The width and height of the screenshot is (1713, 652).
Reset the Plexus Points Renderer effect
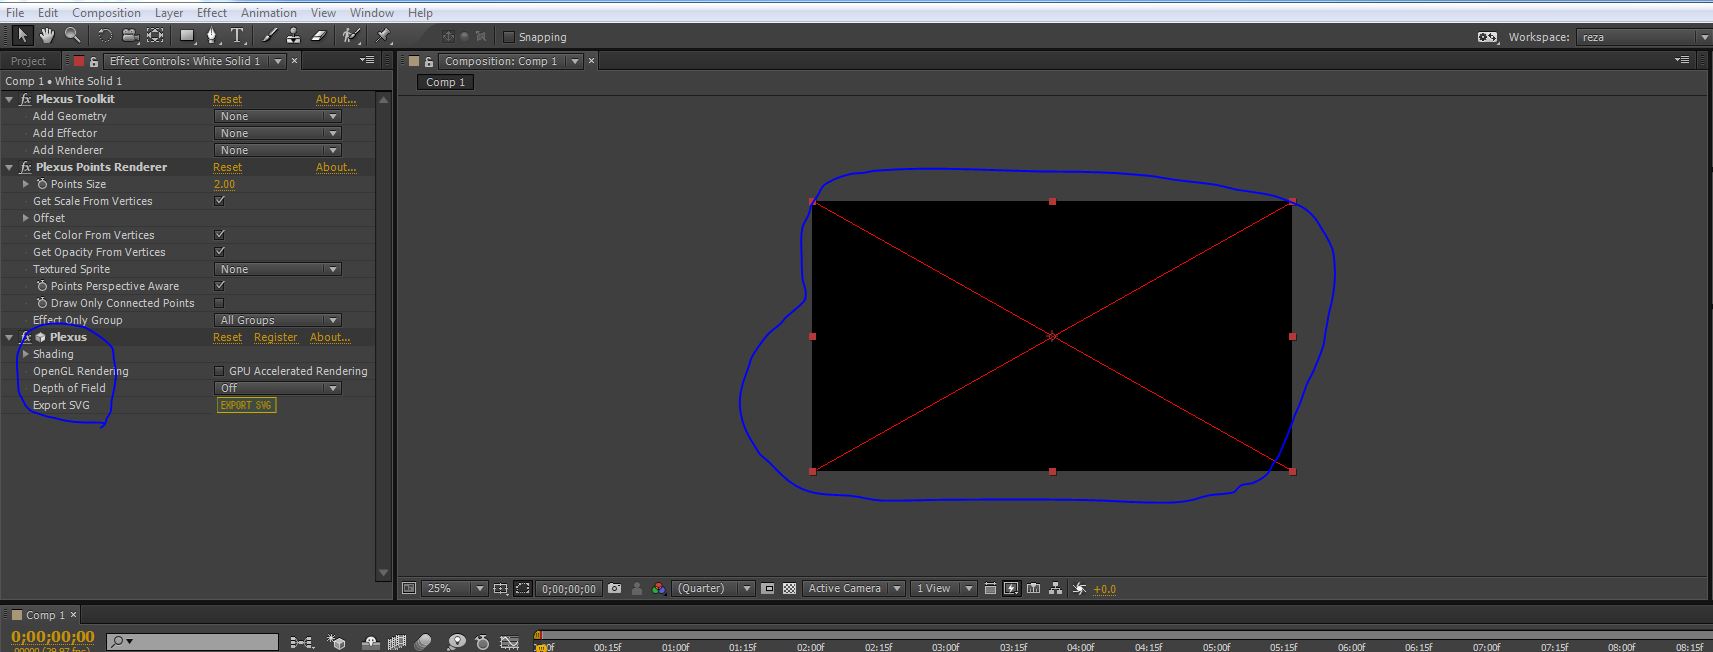pyautogui.click(x=227, y=167)
